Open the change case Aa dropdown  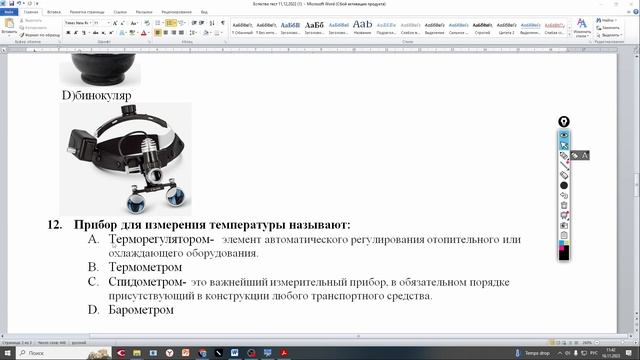click(x=134, y=23)
